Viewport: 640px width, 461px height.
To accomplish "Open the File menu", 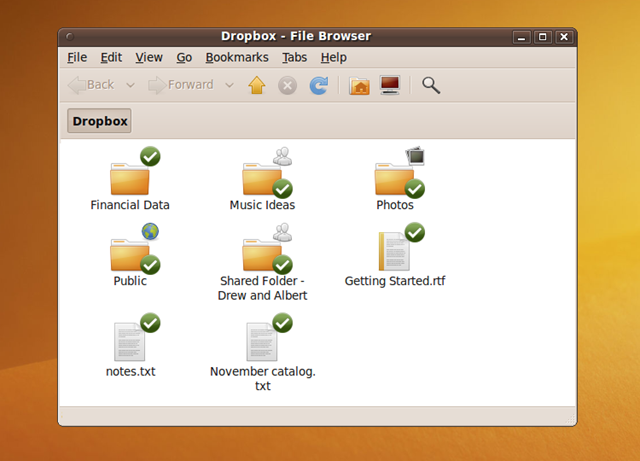I will 77,58.
